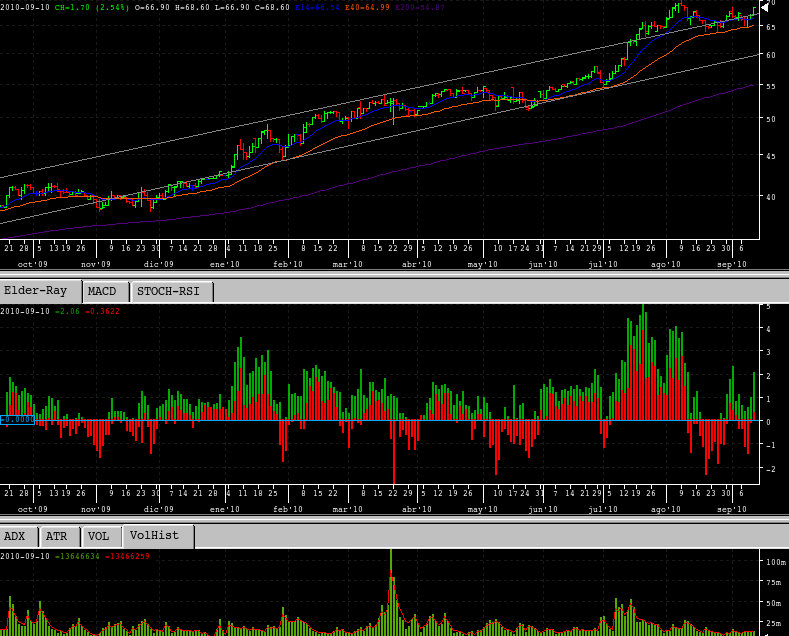Click the jul'10 month label under the Elder-Ray chart

click(x=603, y=509)
